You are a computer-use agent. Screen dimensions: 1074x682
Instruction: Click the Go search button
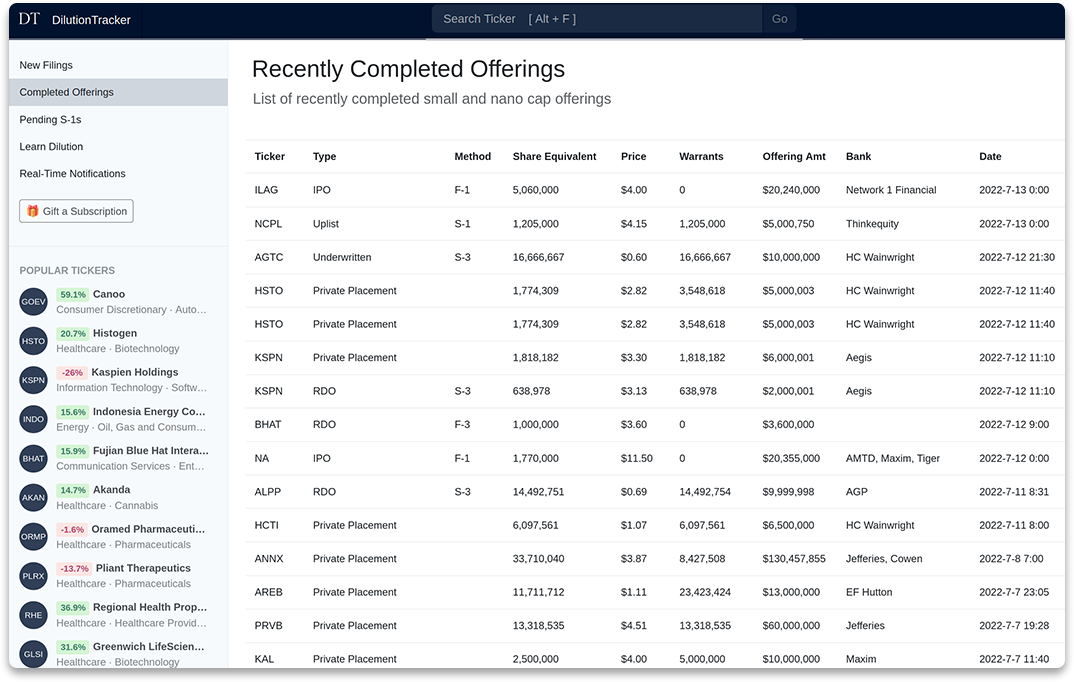[x=779, y=19]
